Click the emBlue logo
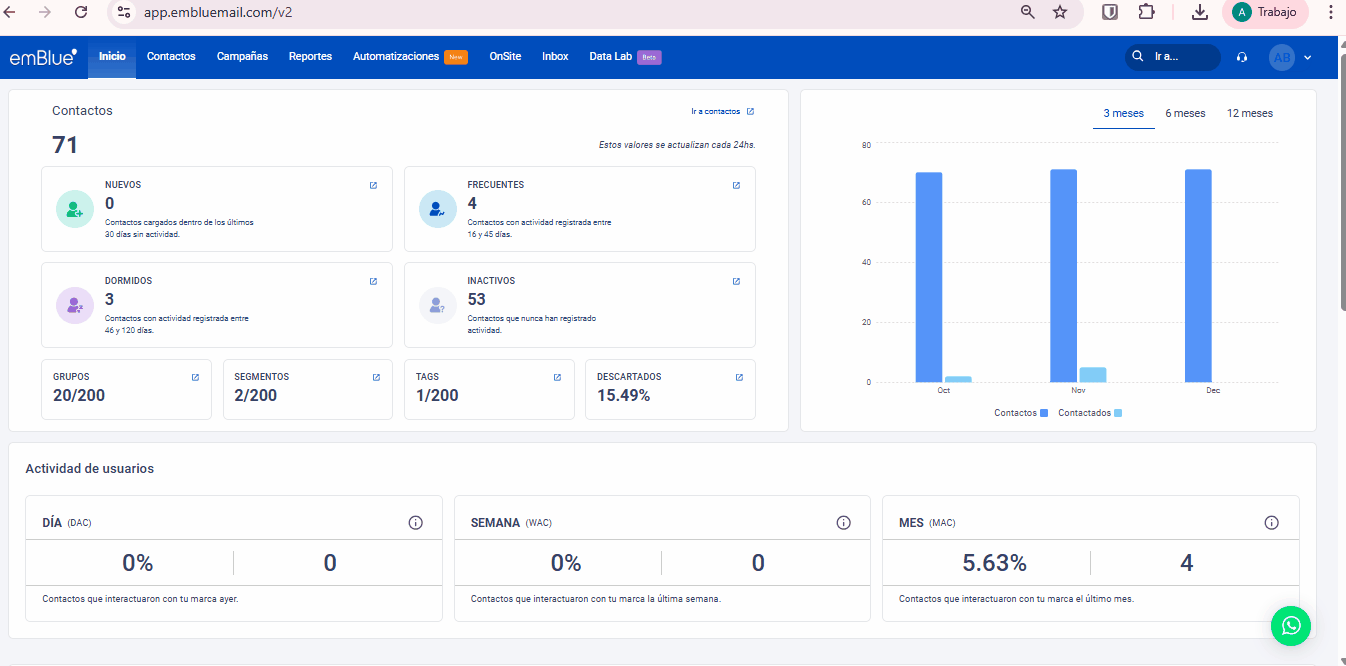Image resolution: width=1346 pixels, height=666 pixels. click(x=43, y=57)
